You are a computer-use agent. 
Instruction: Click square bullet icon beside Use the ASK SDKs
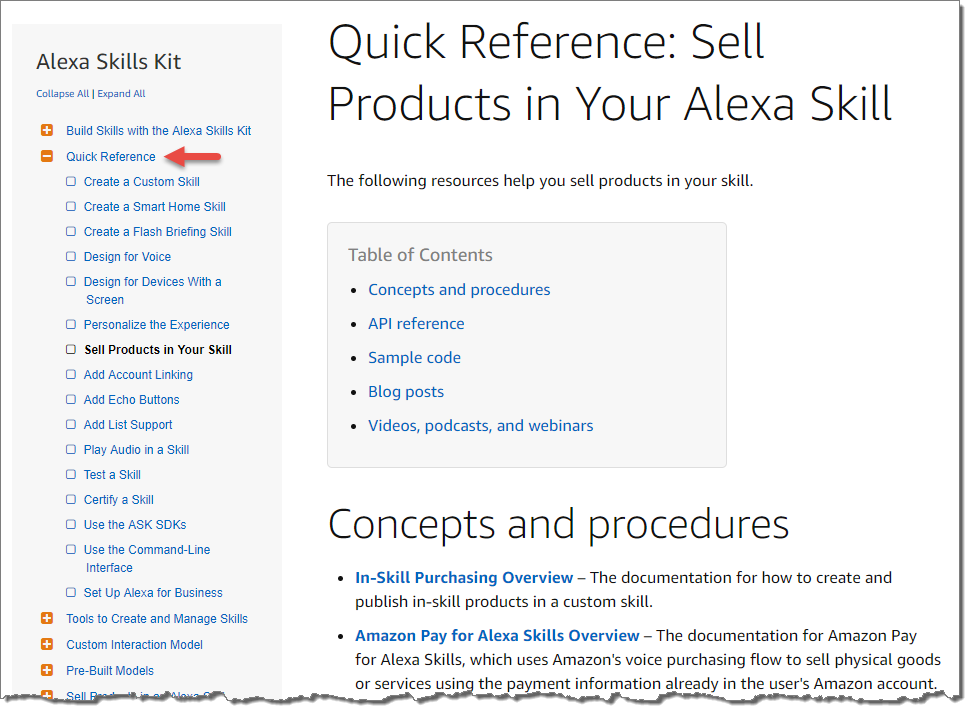click(x=71, y=525)
